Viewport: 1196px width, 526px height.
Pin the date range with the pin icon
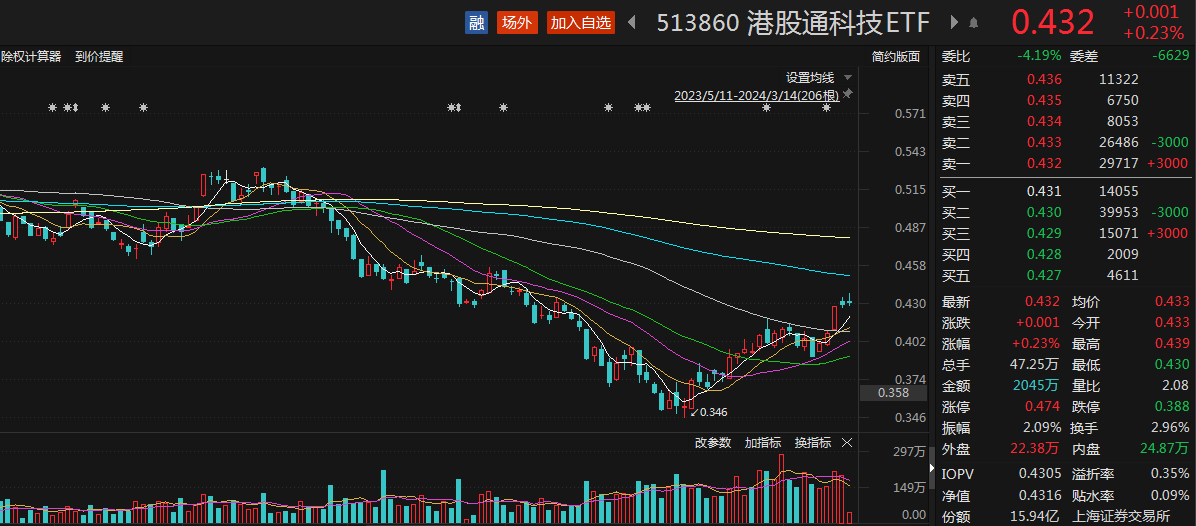click(848, 94)
